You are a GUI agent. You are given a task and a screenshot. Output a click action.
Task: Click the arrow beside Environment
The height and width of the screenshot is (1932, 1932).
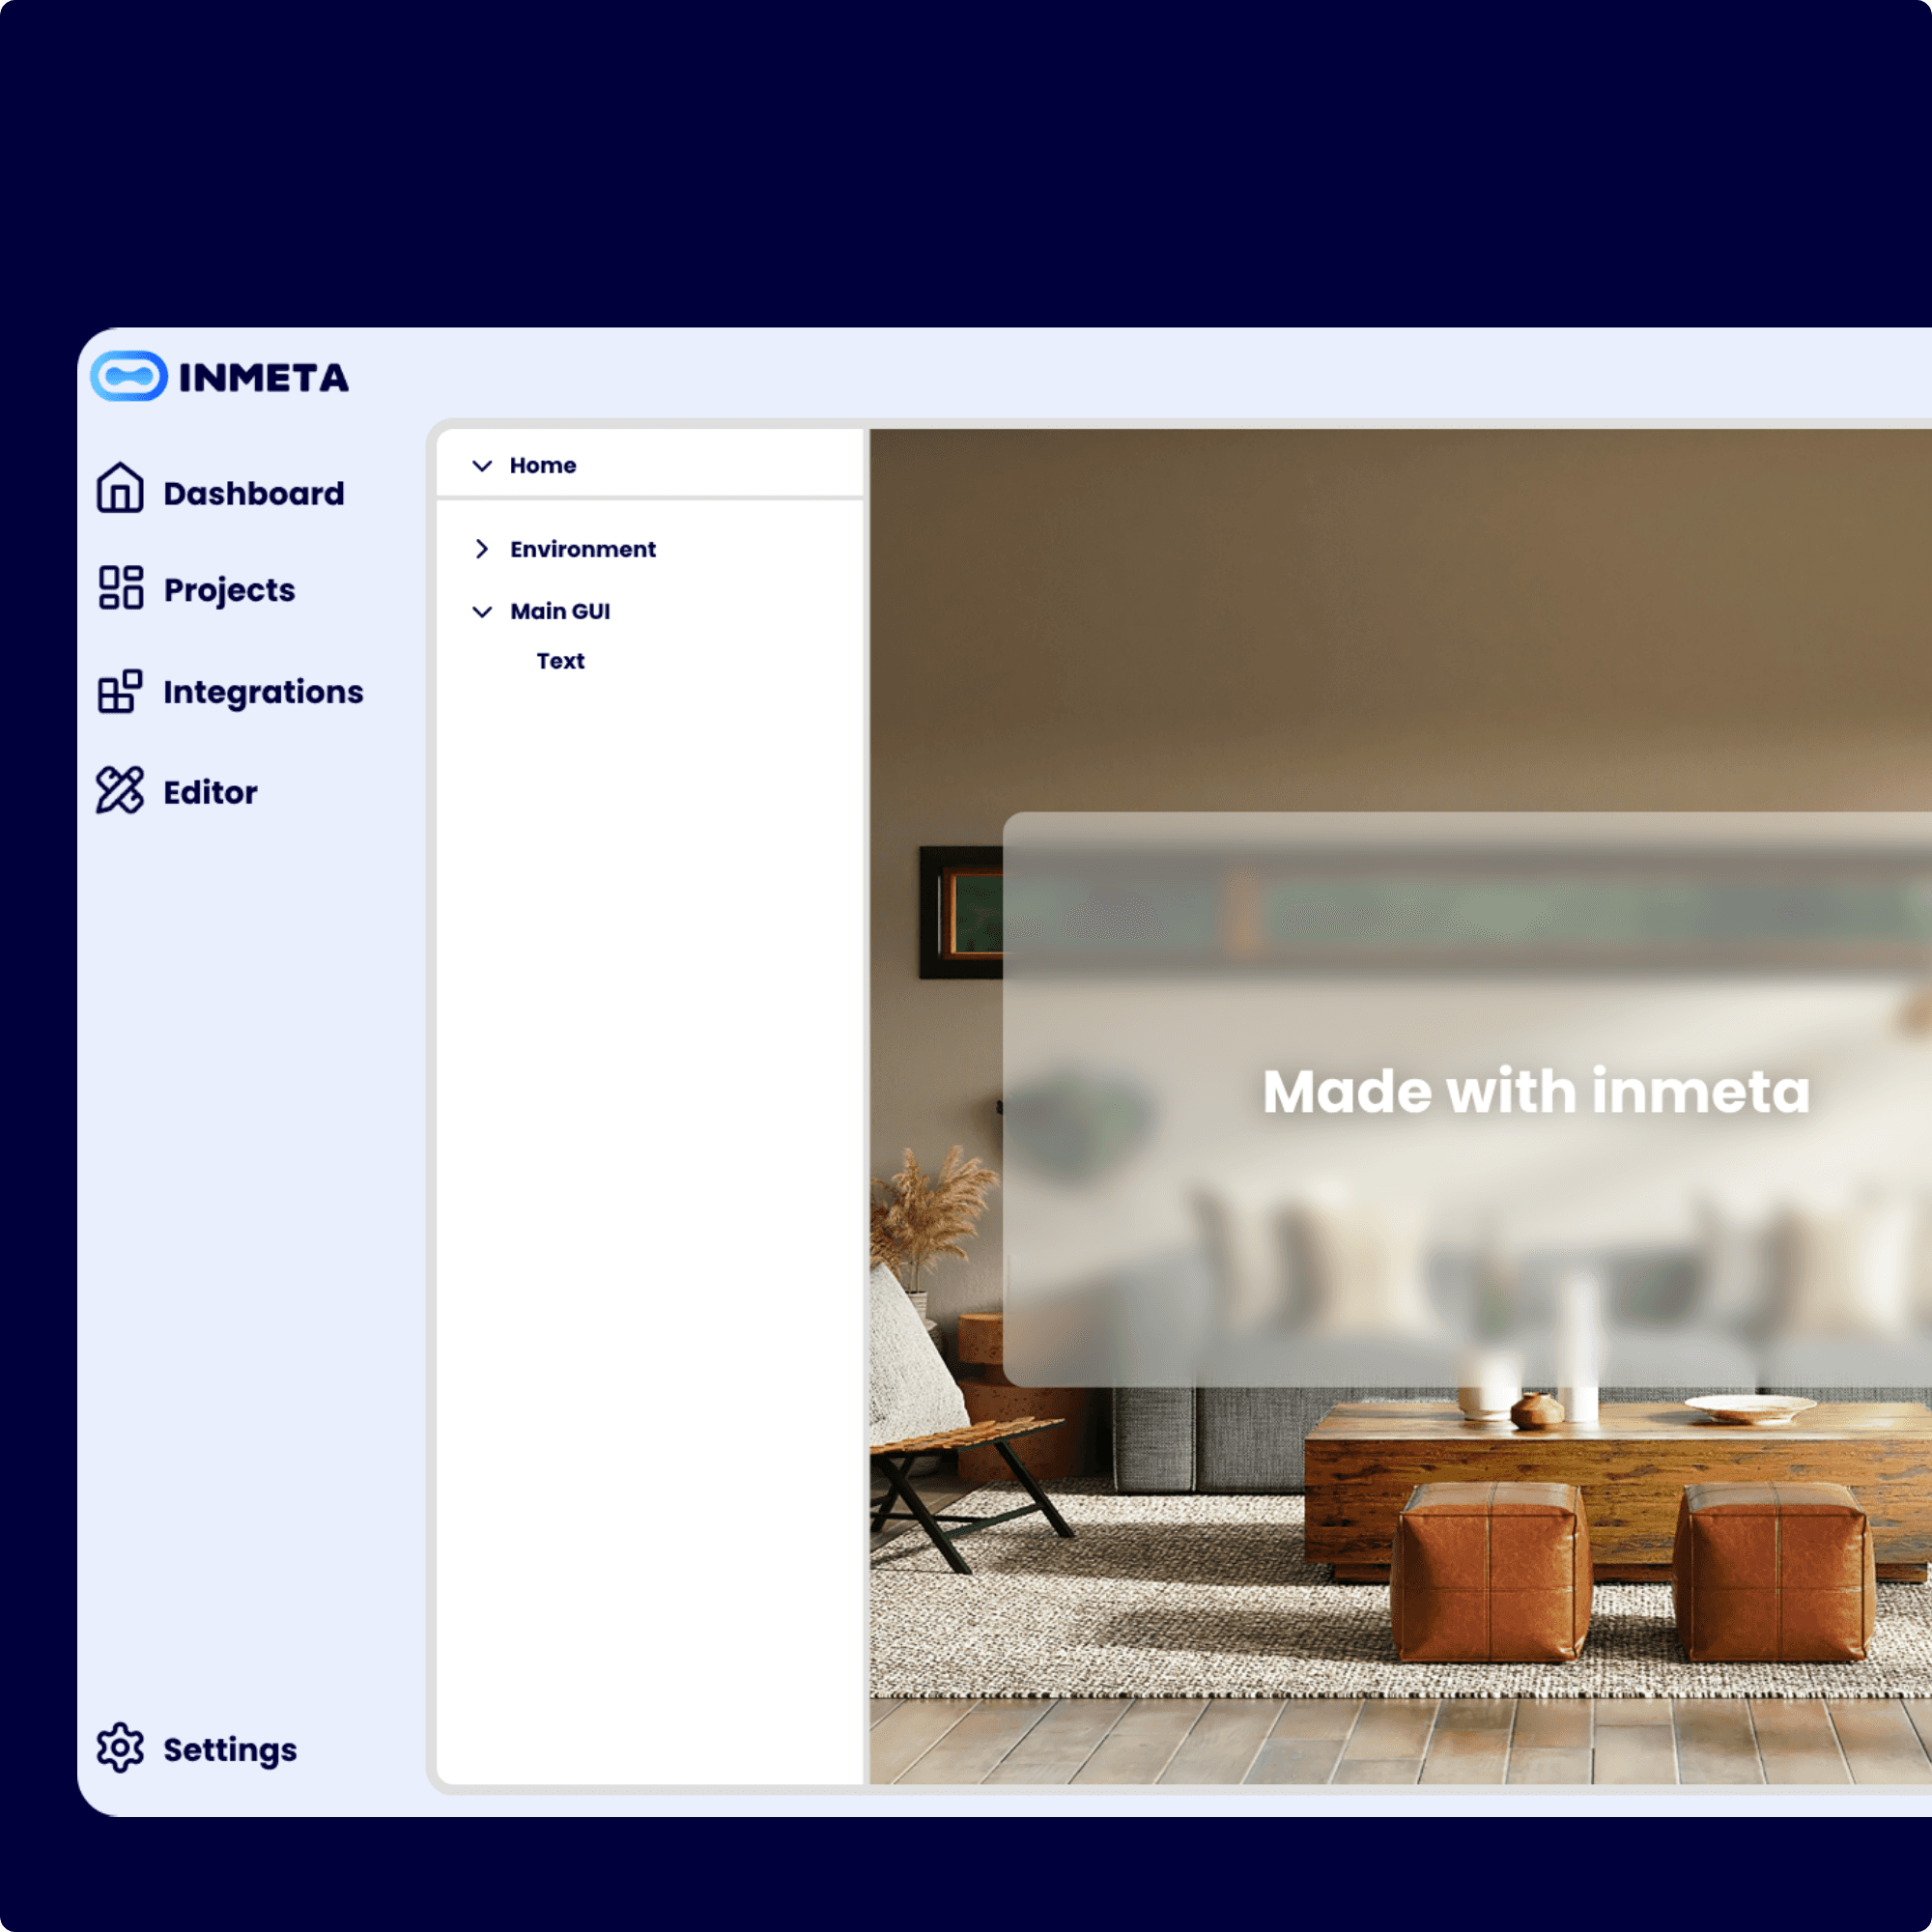pyautogui.click(x=482, y=549)
